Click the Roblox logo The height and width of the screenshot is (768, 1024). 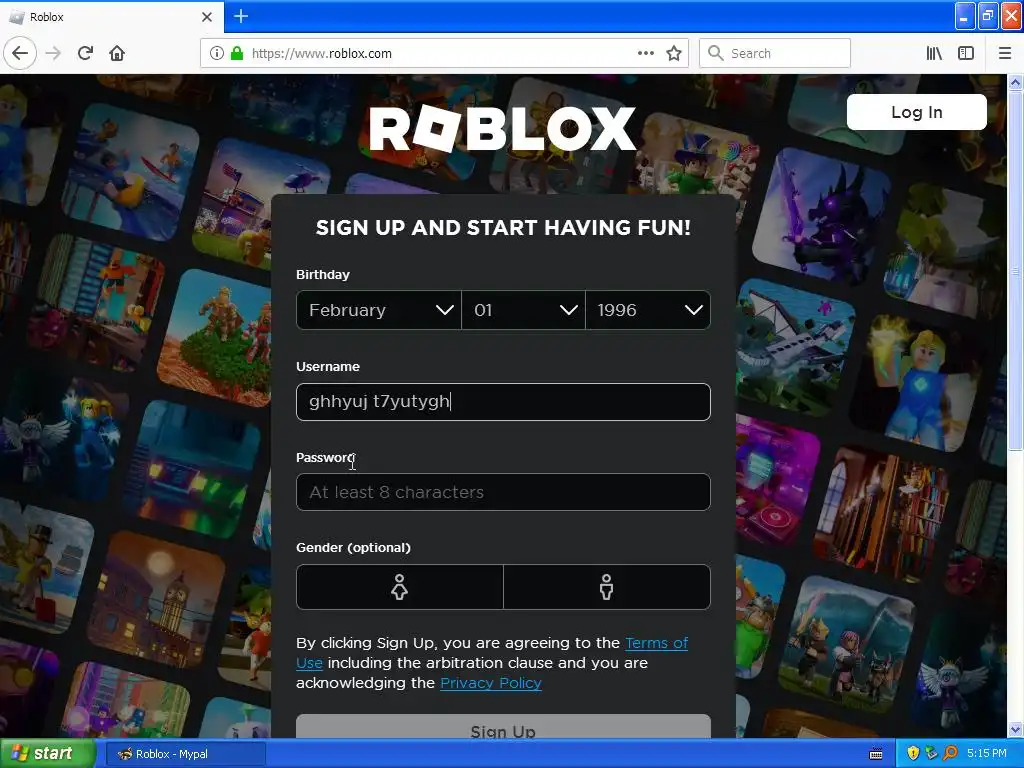503,129
